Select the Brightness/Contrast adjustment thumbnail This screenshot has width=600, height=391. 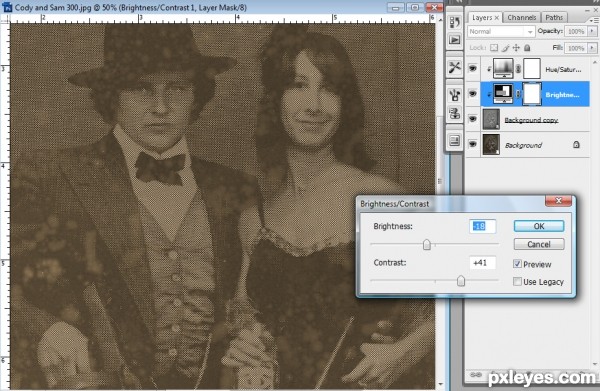[x=503, y=94]
